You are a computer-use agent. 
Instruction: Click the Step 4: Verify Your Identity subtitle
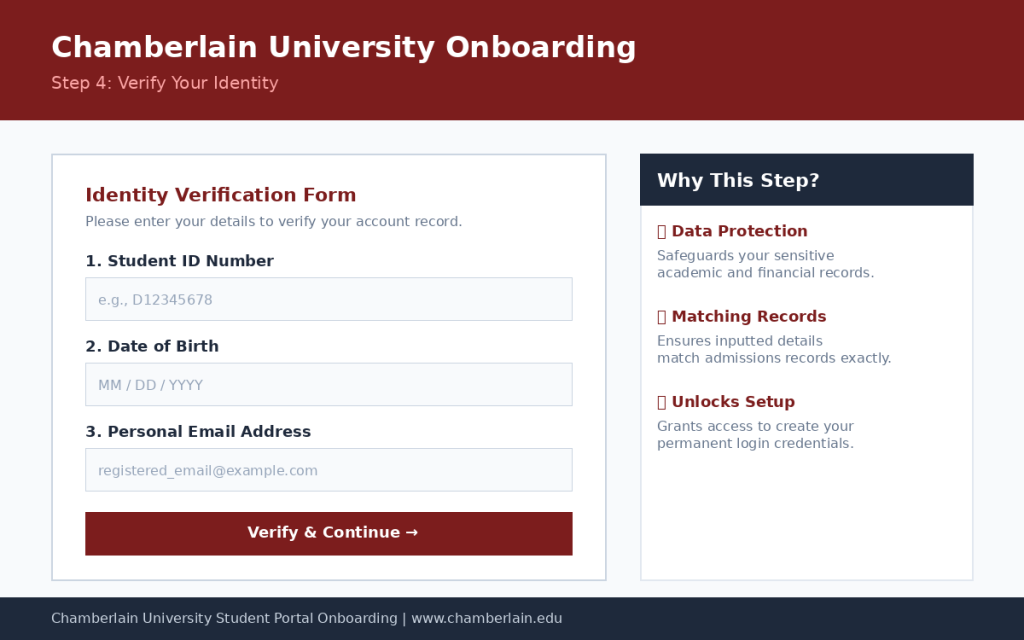(165, 83)
